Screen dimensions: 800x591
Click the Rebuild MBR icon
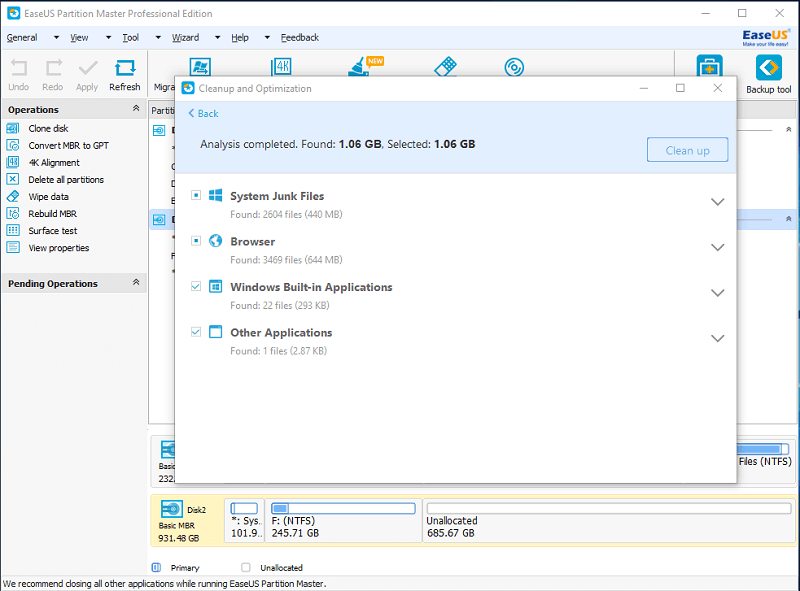click(x=13, y=213)
